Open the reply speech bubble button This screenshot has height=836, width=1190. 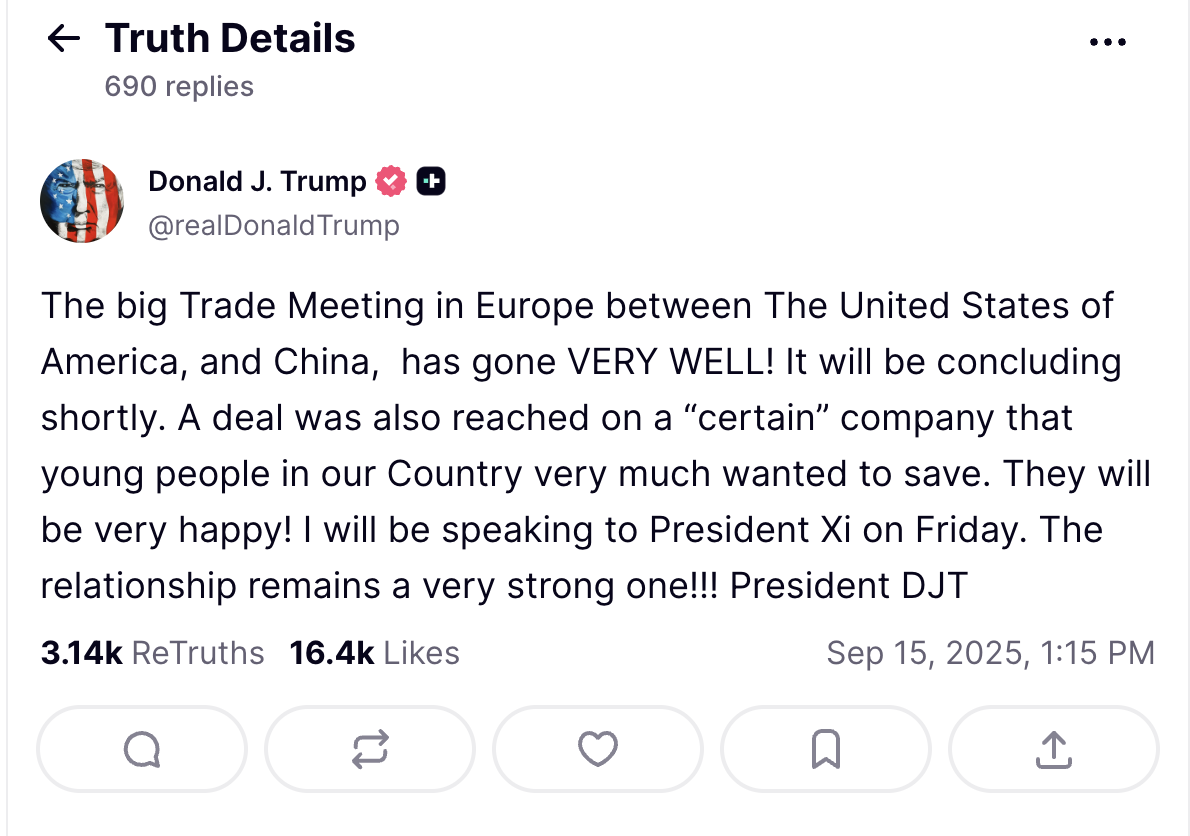(x=142, y=749)
